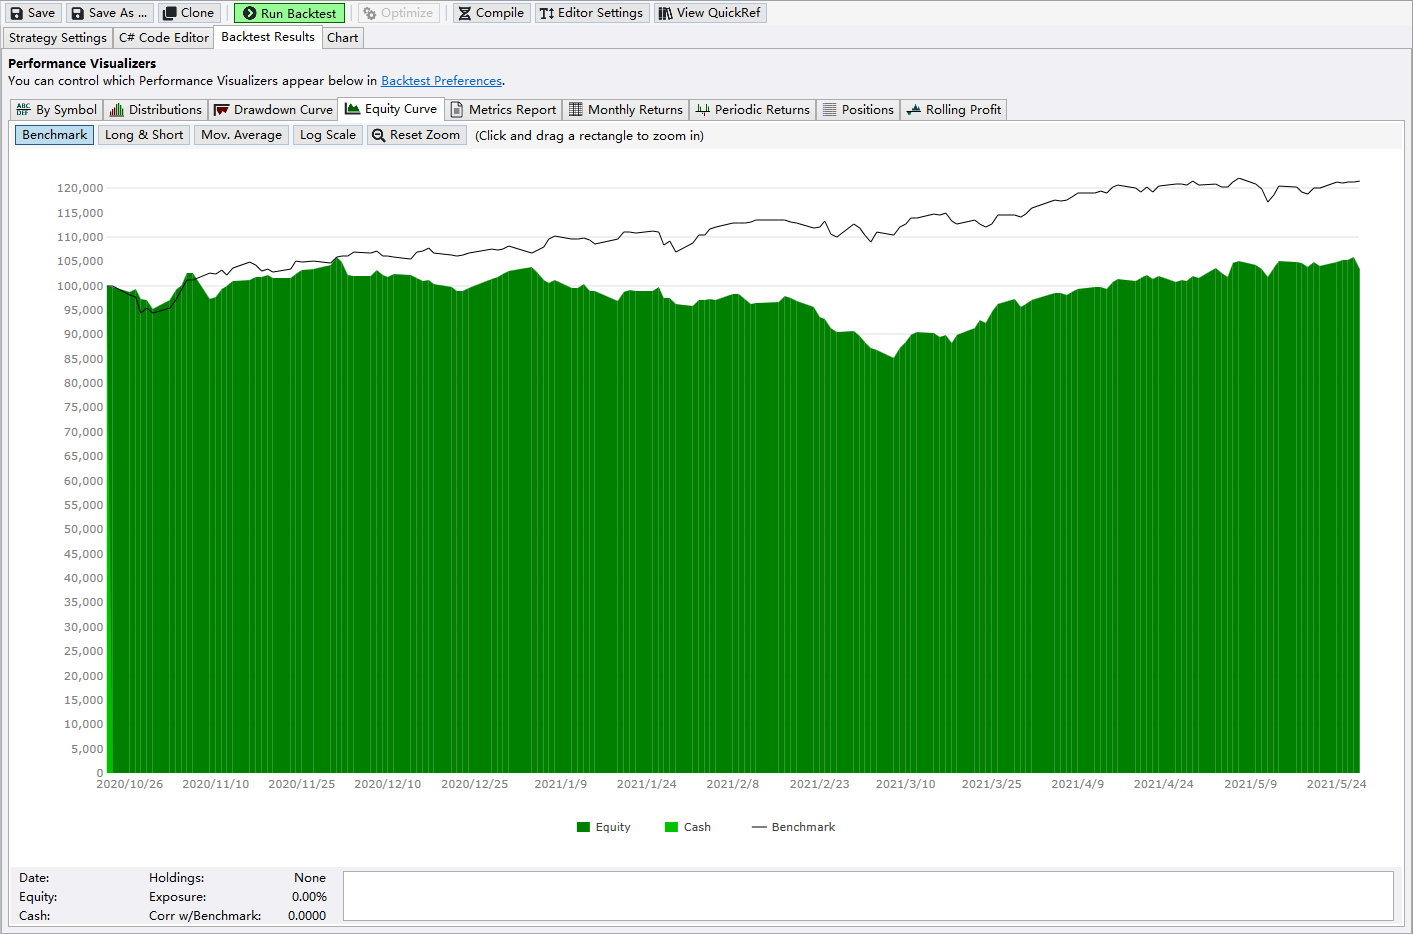1413x934 pixels.
Task: Click the Reset Zoom magnifier button
Action: tap(416, 135)
